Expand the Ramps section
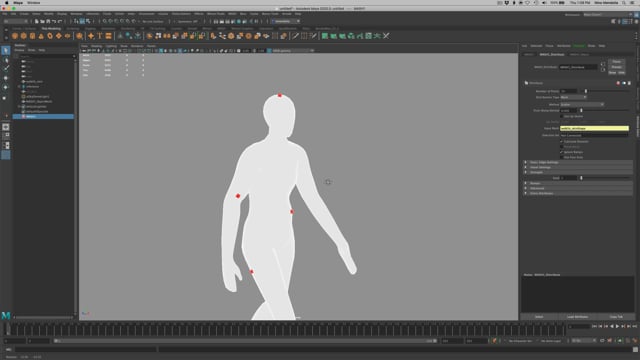Viewport: 640px width, 360px height. (578, 183)
